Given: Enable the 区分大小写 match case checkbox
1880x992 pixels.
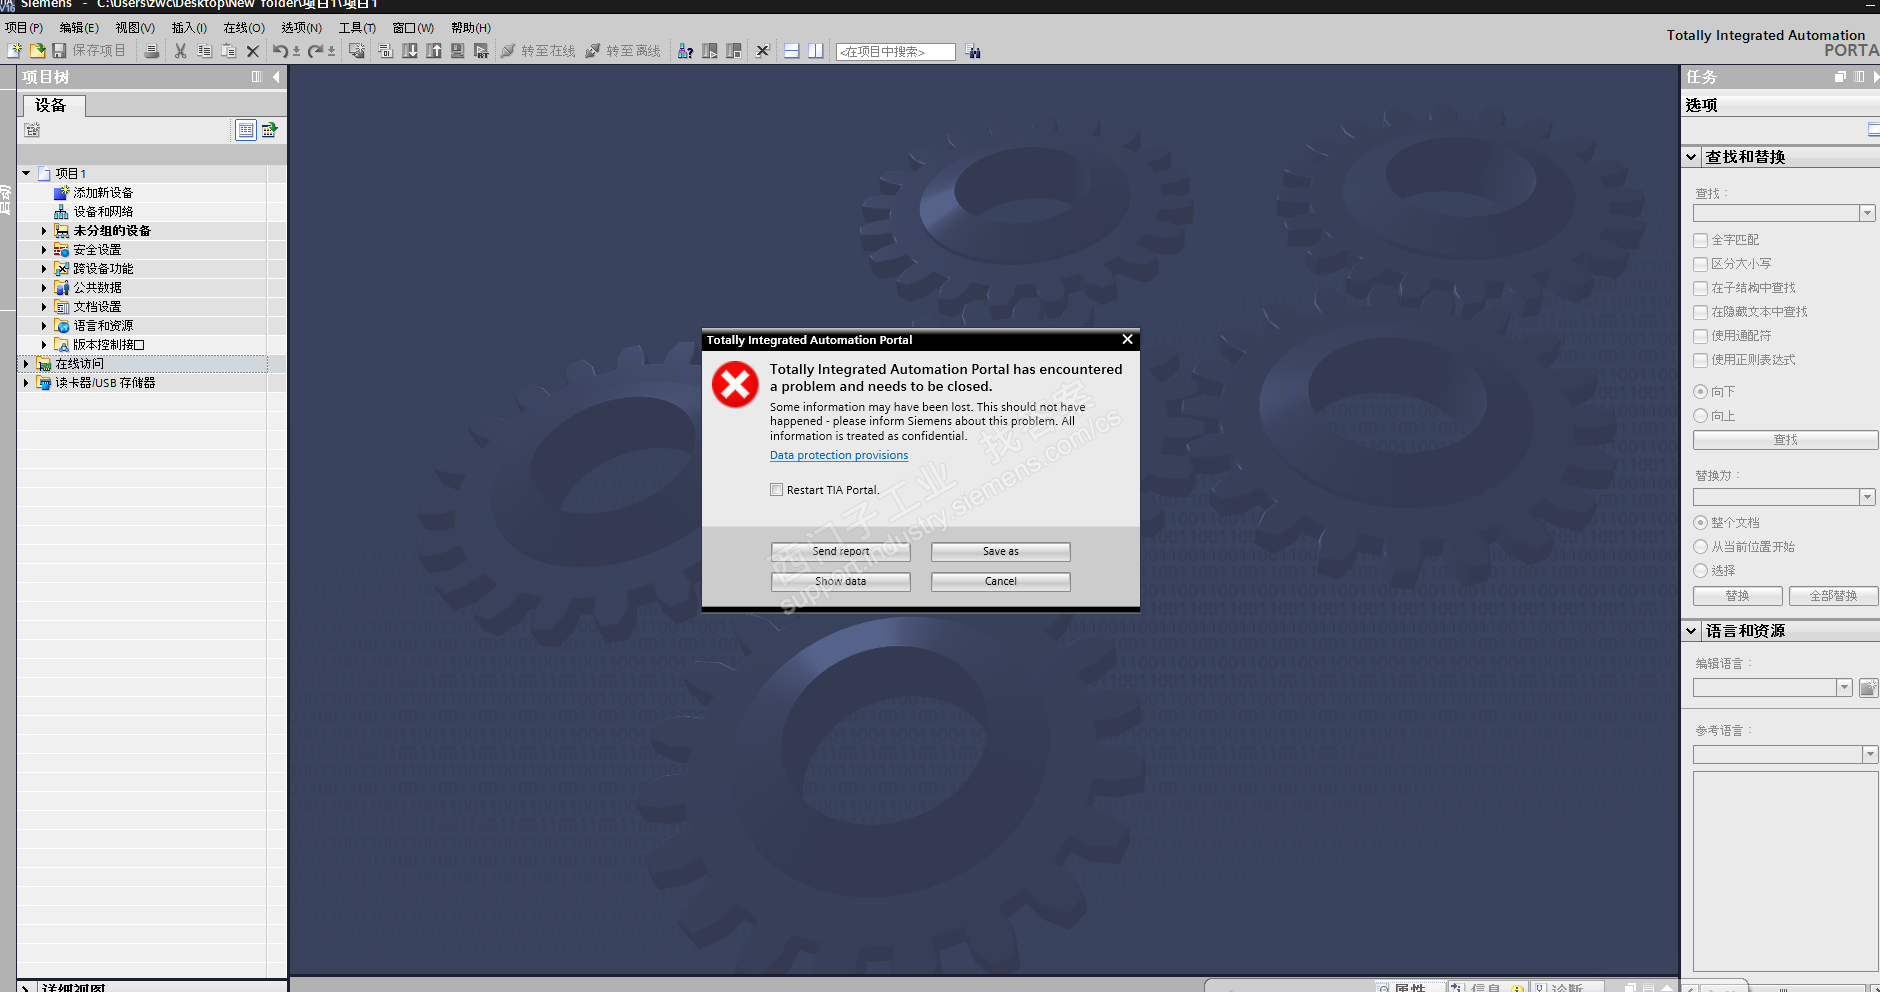Looking at the screenshot, I should coord(1700,264).
